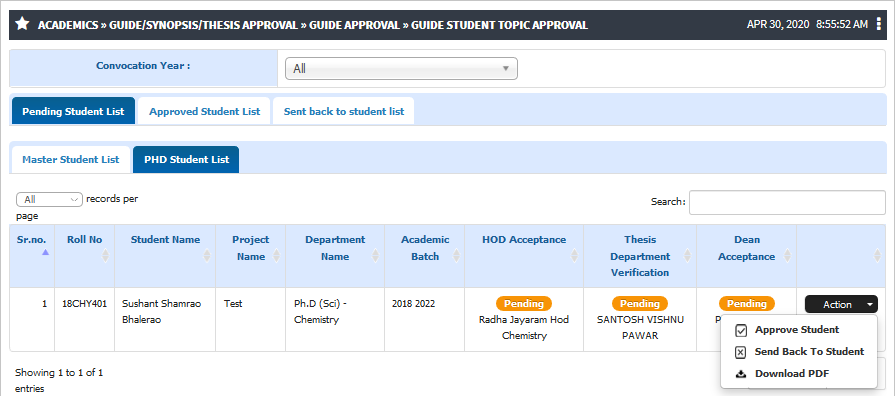Click project name Test cell
895x396 pixels.
(233, 304)
